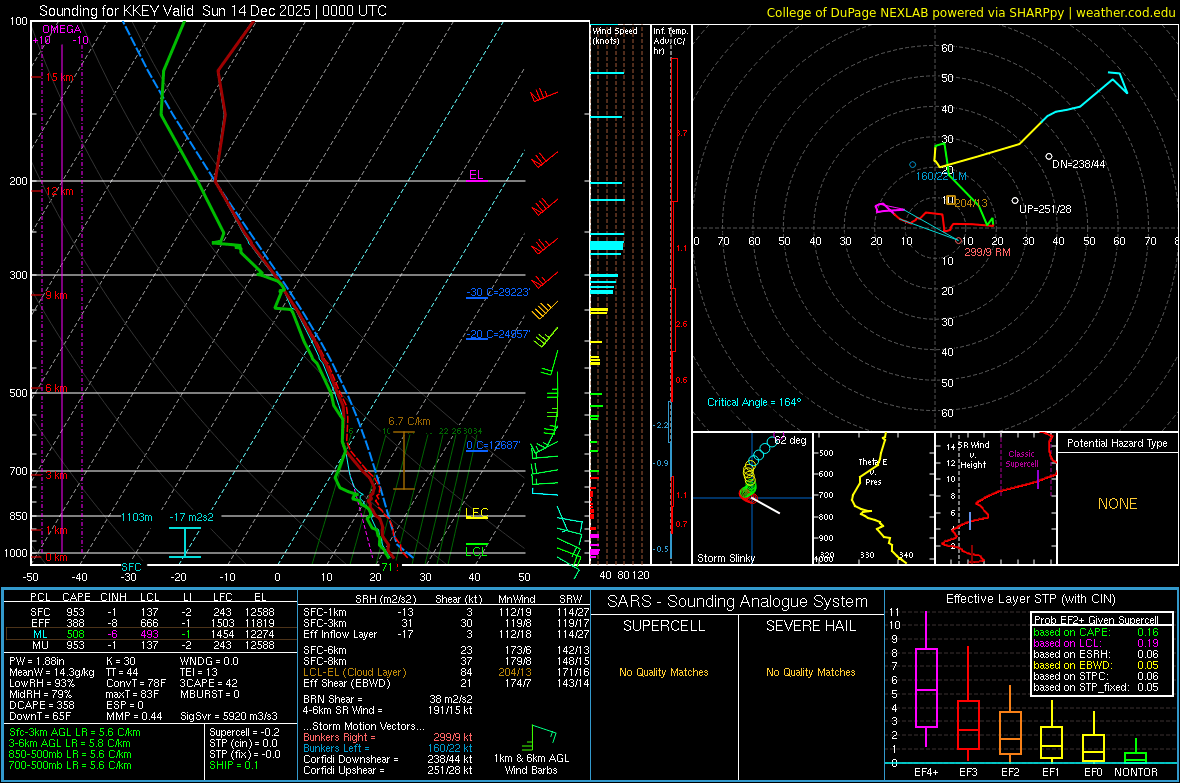Click the 'ConvT = 78F' value
The width and height of the screenshot is (1180, 783).
(135, 683)
